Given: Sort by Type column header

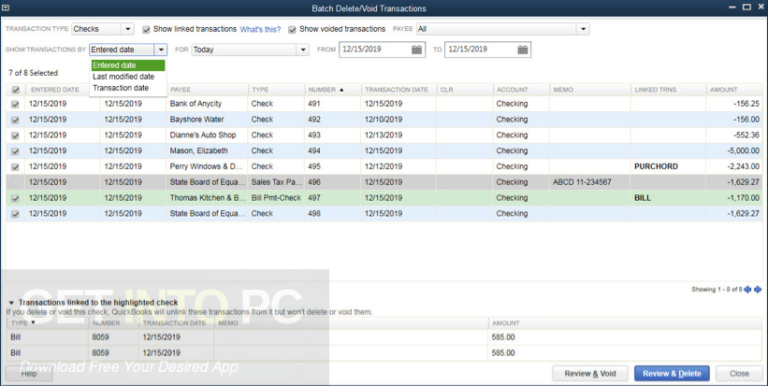Looking at the screenshot, I should tap(276, 90).
